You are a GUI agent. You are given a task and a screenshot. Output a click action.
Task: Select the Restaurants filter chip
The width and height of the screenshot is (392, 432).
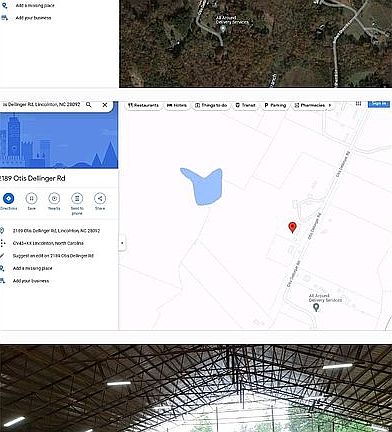tap(143, 105)
